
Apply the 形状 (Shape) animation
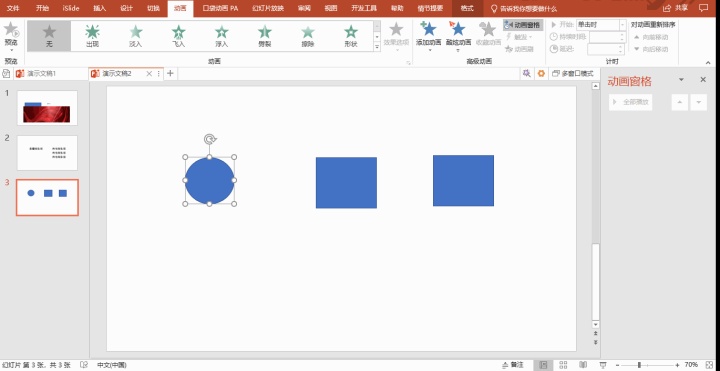(351, 36)
